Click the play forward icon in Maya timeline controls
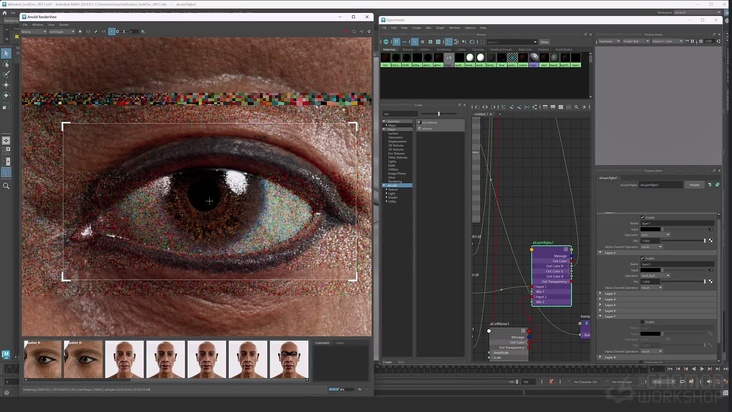This screenshot has height=412, width=732. [x=702, y=369]
